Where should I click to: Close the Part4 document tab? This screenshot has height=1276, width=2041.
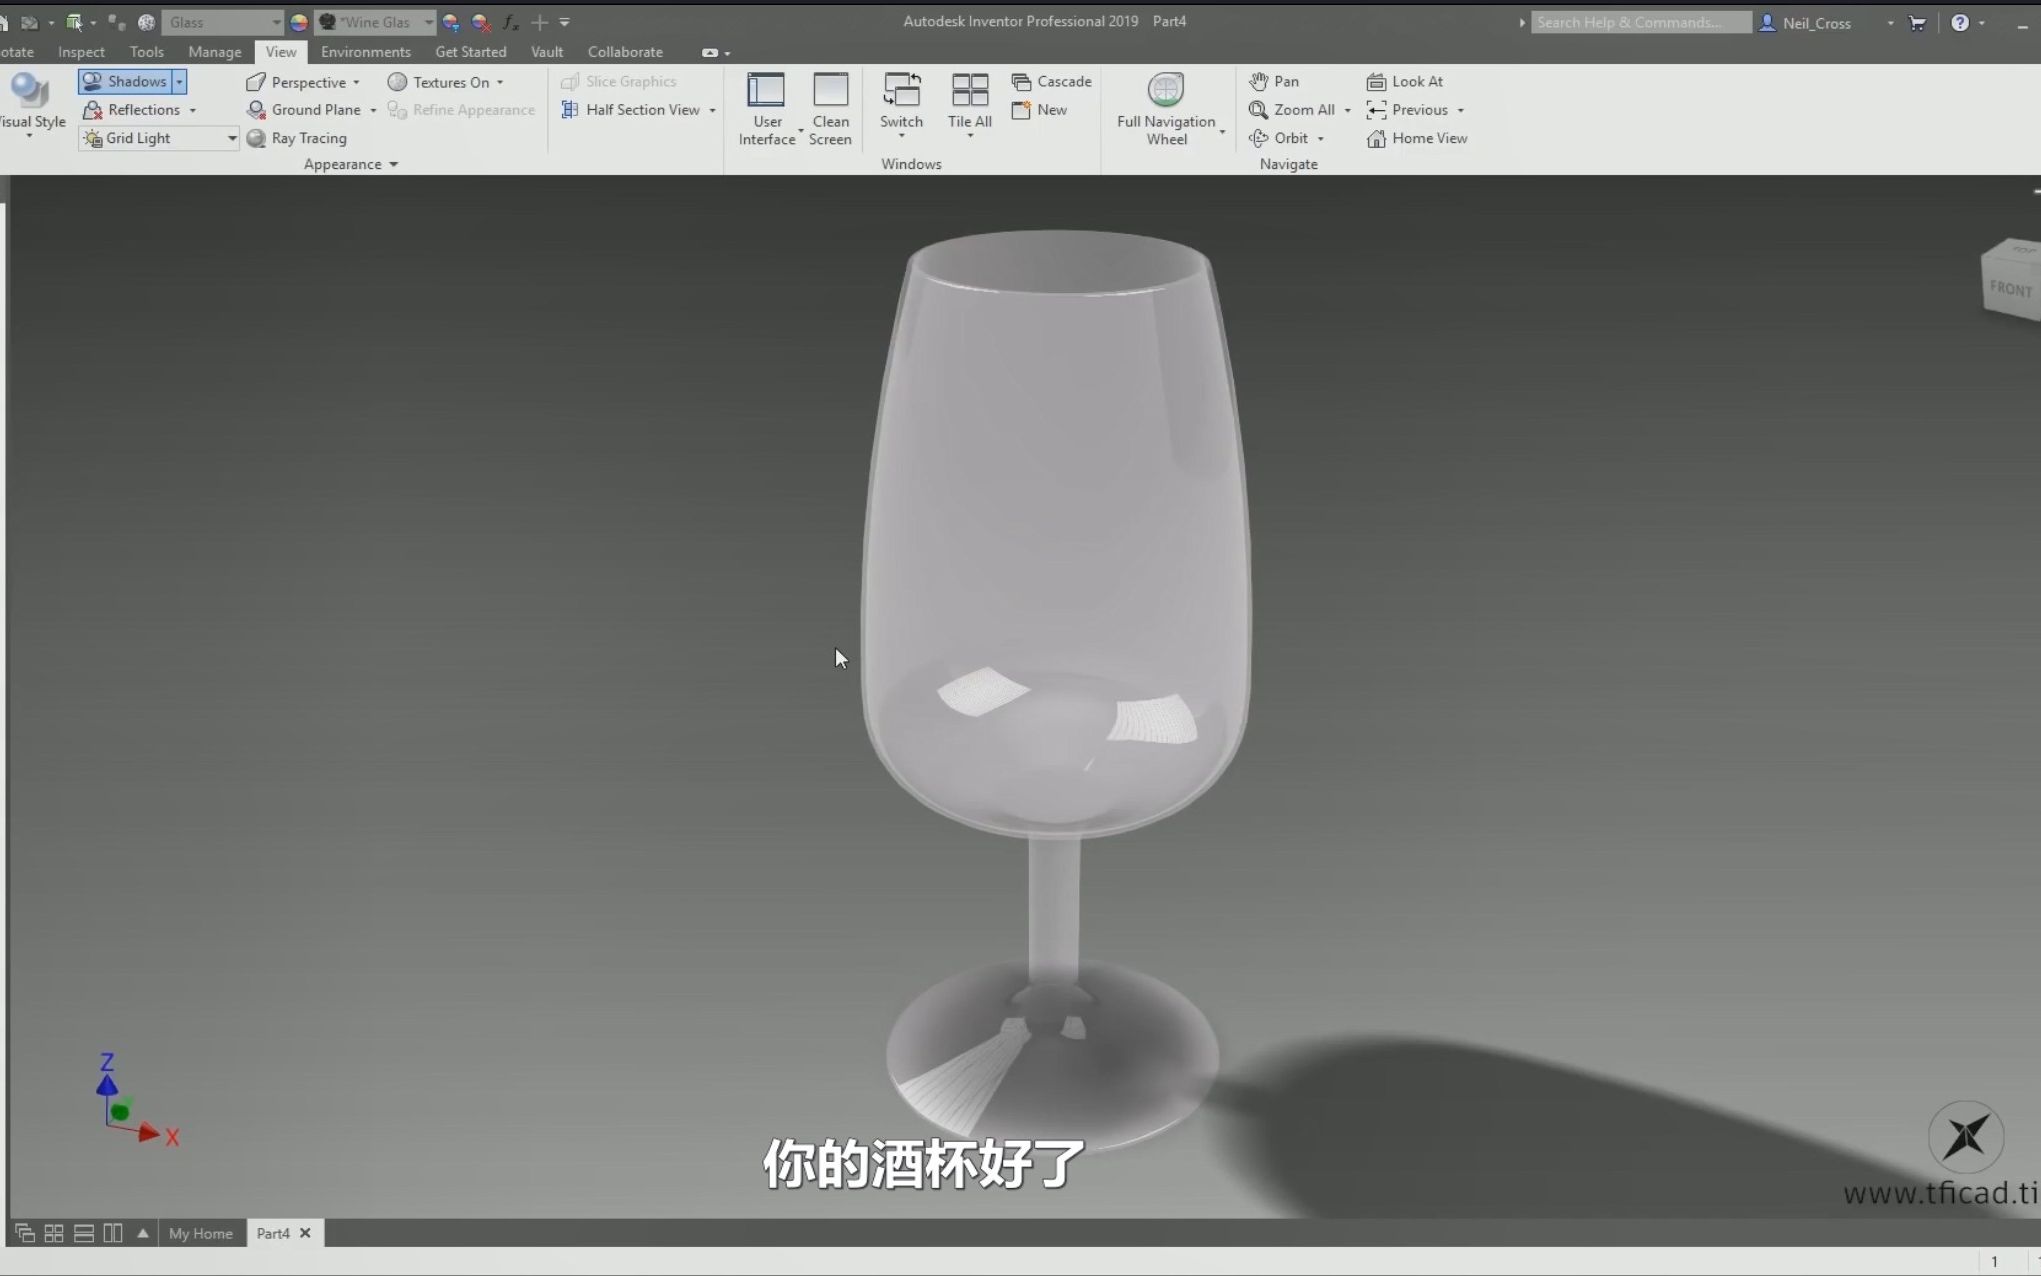[305, 1233]
